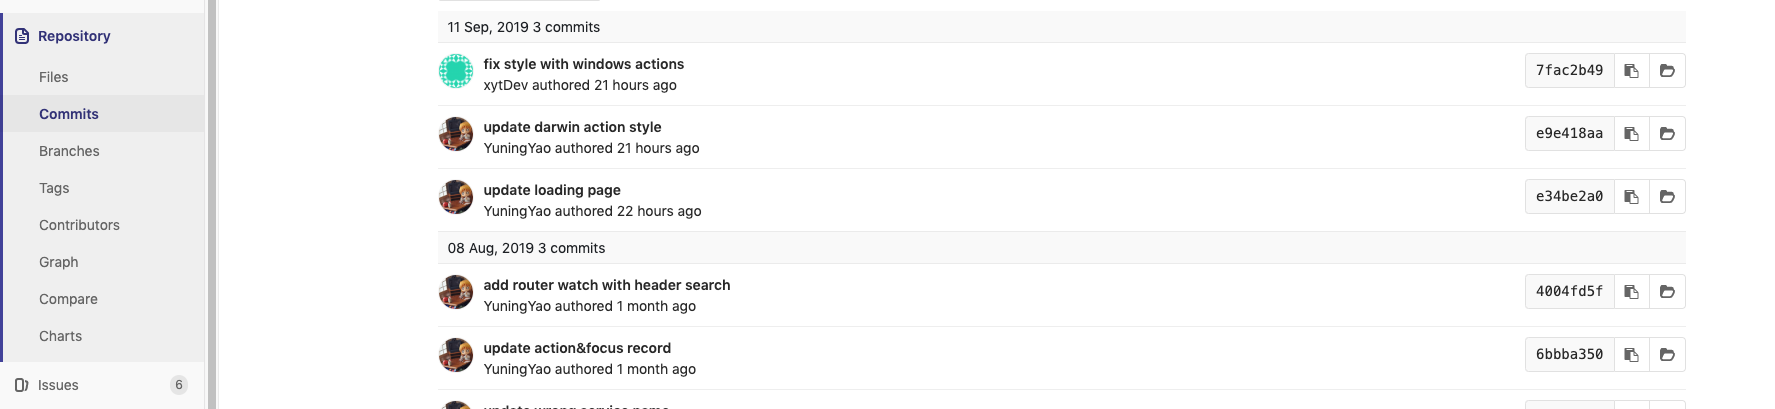Viewport: 1775px width, 409px height.
Task: Click commit hash 4004fd5f
Action: click(x=1569, y=292)
